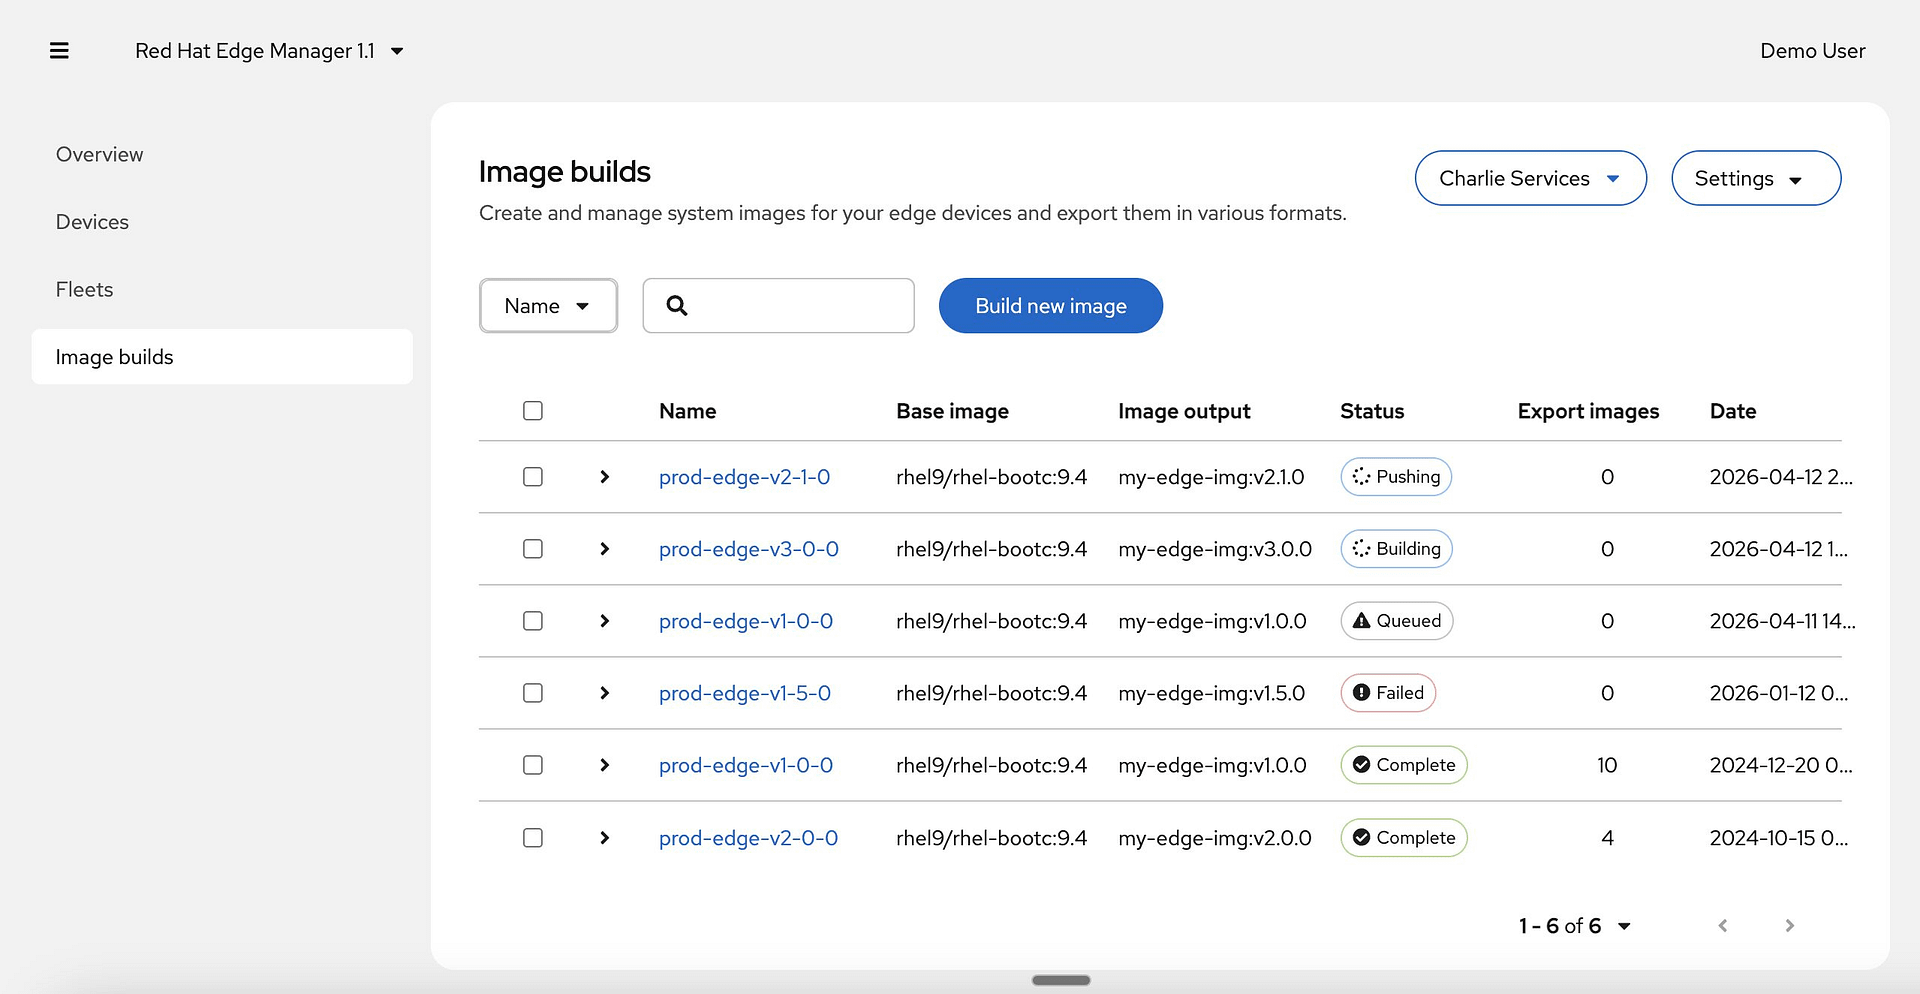Click the Failed error status badge

[x=1388, y=693]
